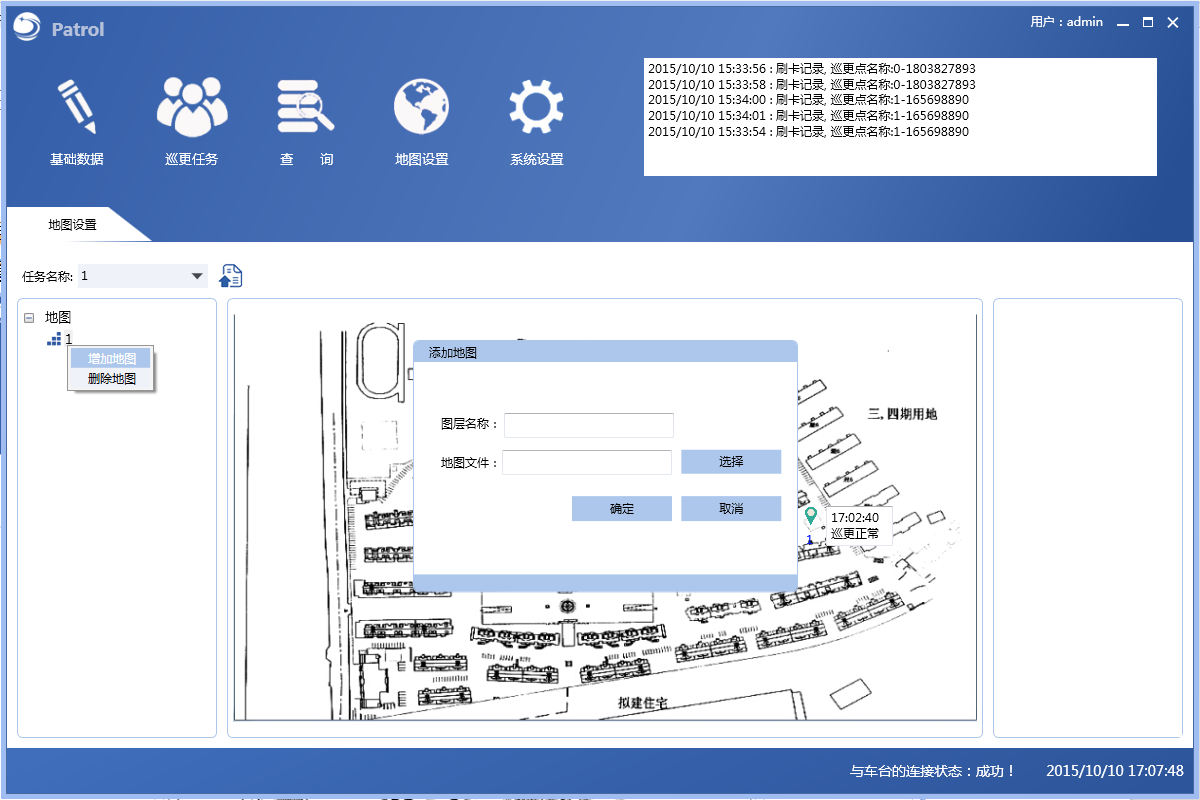Expand the 任务名称 dropdown

[196, 276]
